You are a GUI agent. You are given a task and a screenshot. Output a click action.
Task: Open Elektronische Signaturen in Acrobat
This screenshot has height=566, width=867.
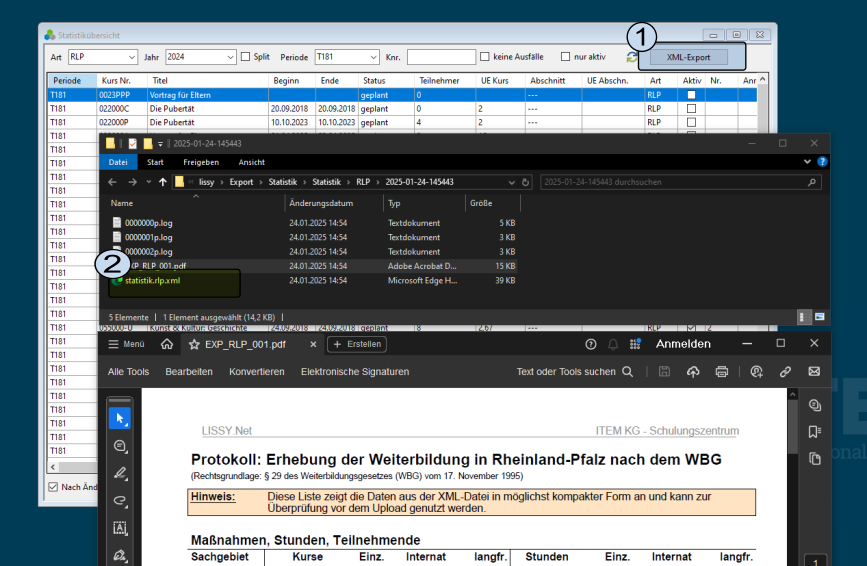[x=355, y=372]
